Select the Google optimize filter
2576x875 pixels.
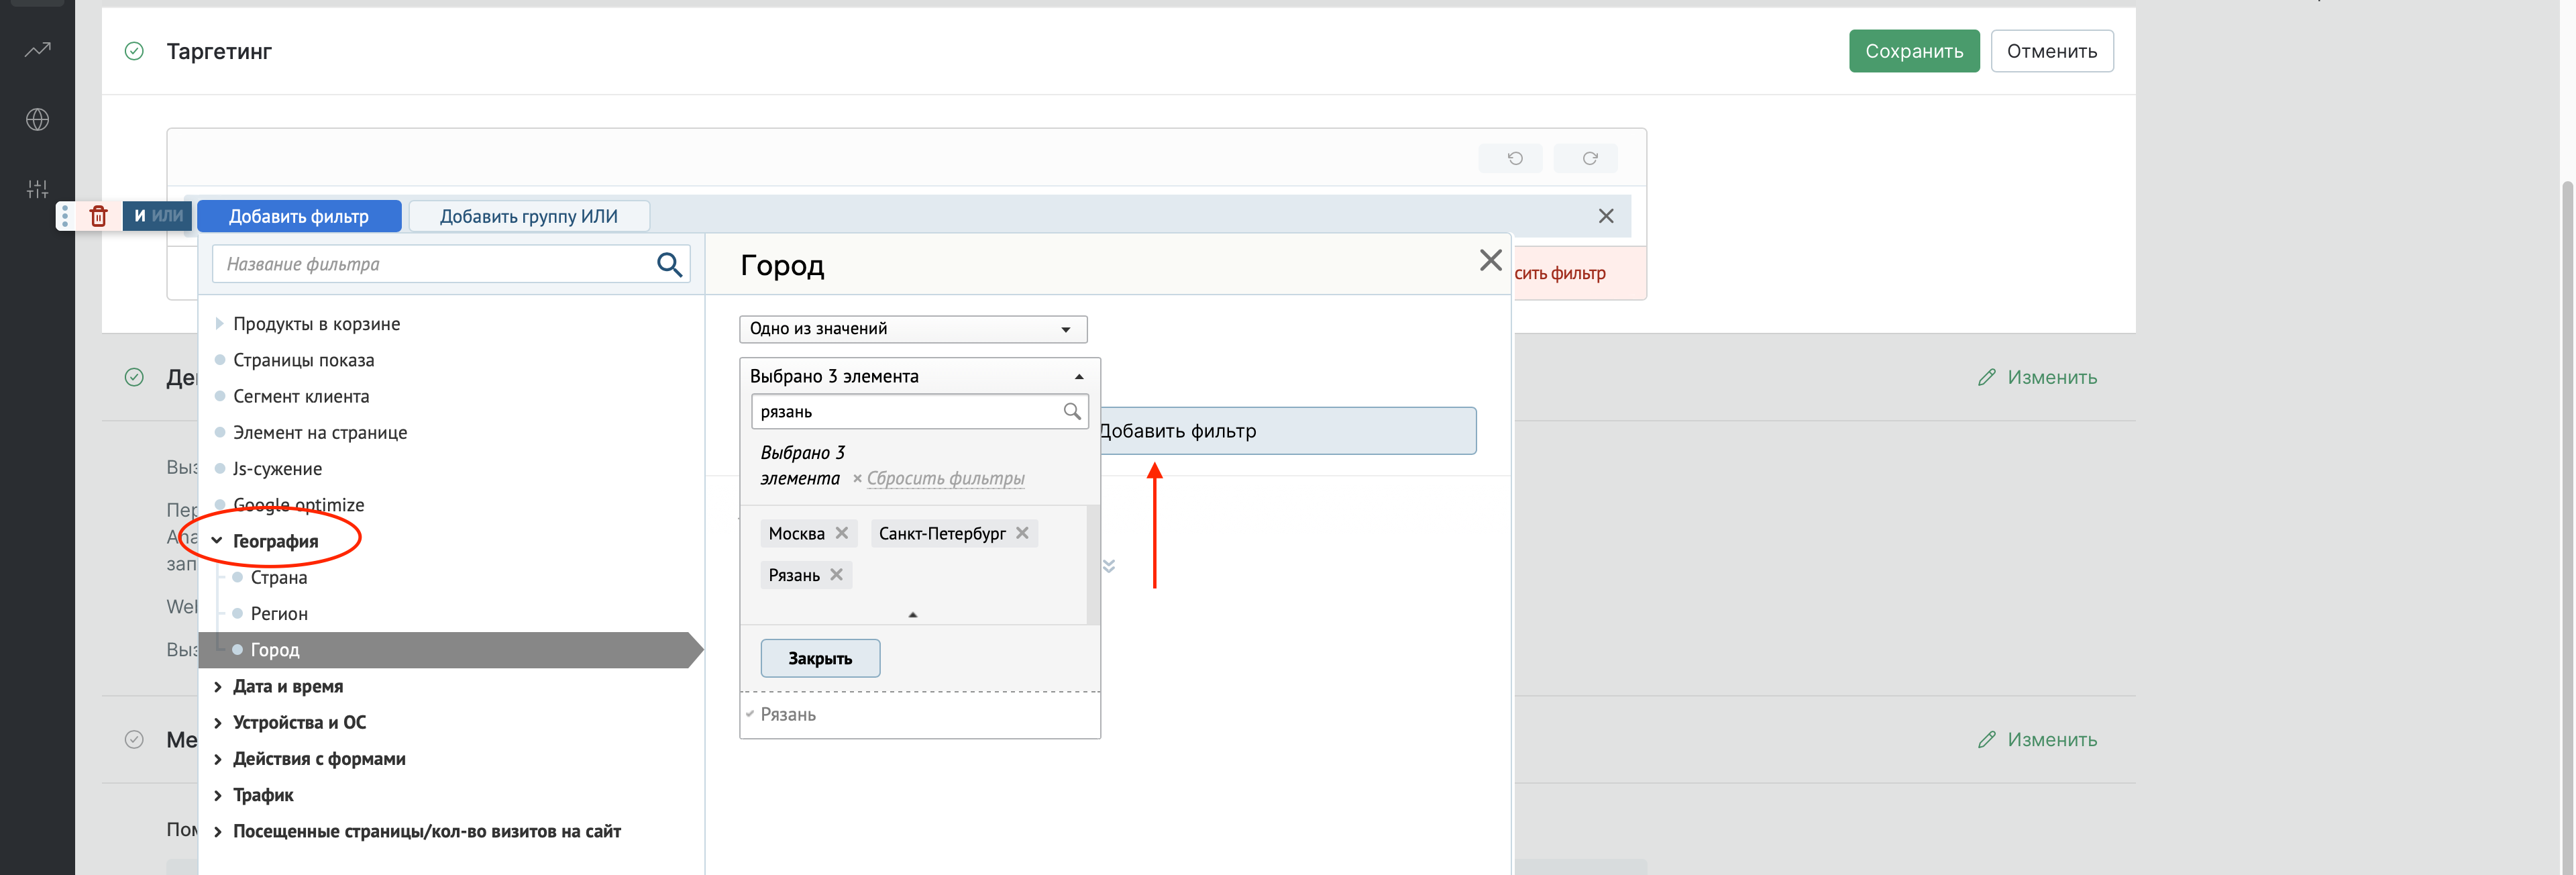298,505
